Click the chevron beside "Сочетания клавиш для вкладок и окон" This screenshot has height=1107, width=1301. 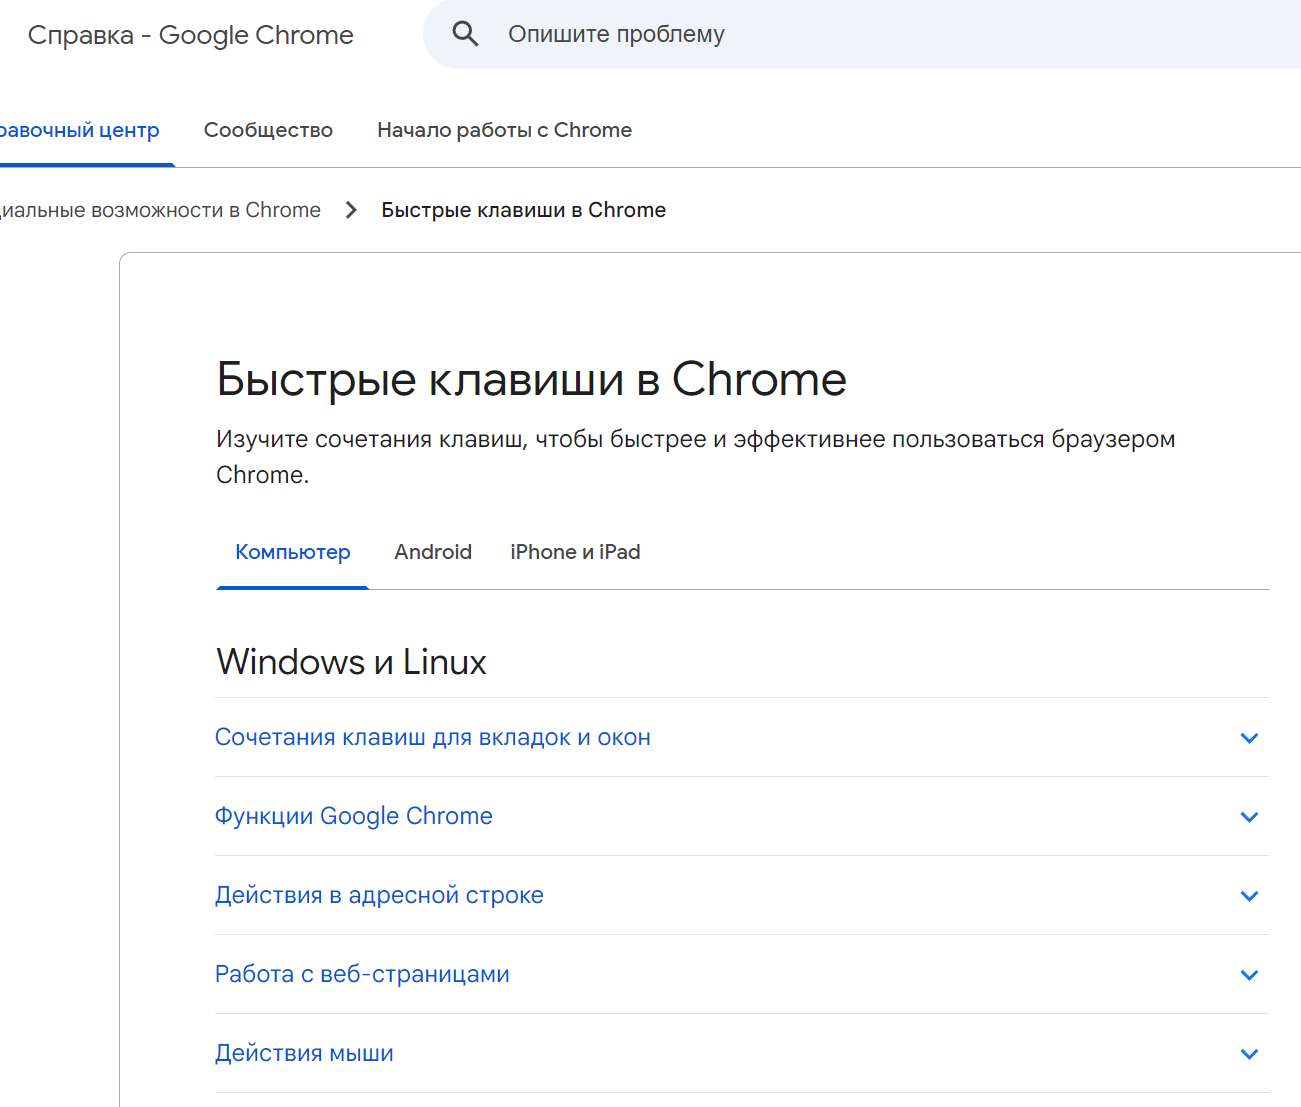point(1249,738)
